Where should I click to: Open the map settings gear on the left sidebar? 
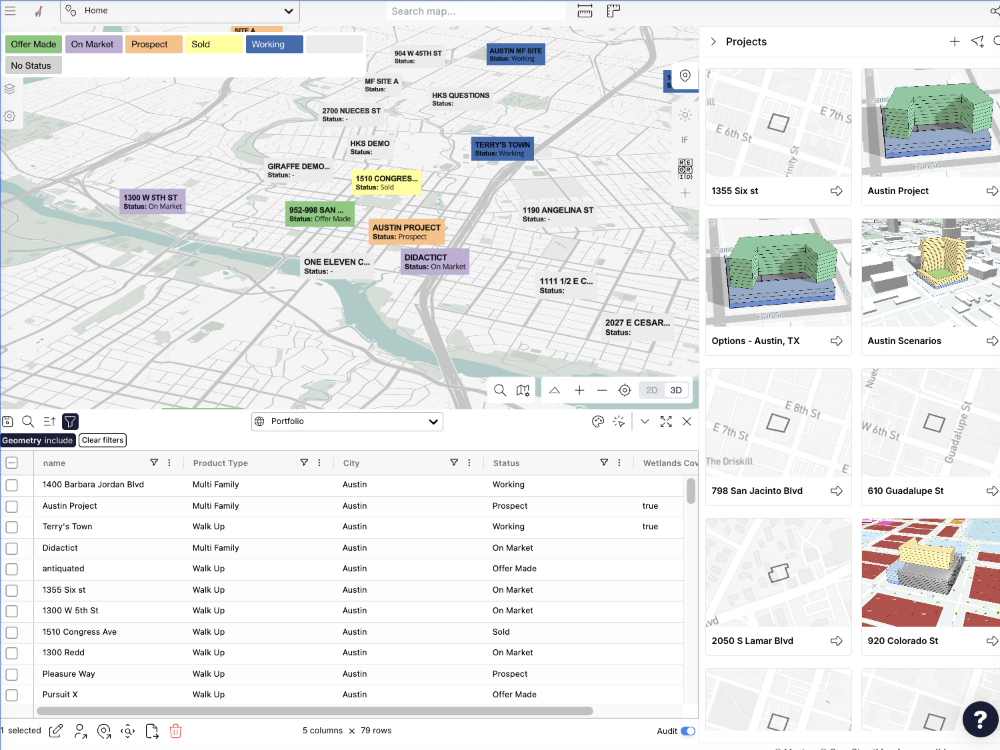point(9,117)
